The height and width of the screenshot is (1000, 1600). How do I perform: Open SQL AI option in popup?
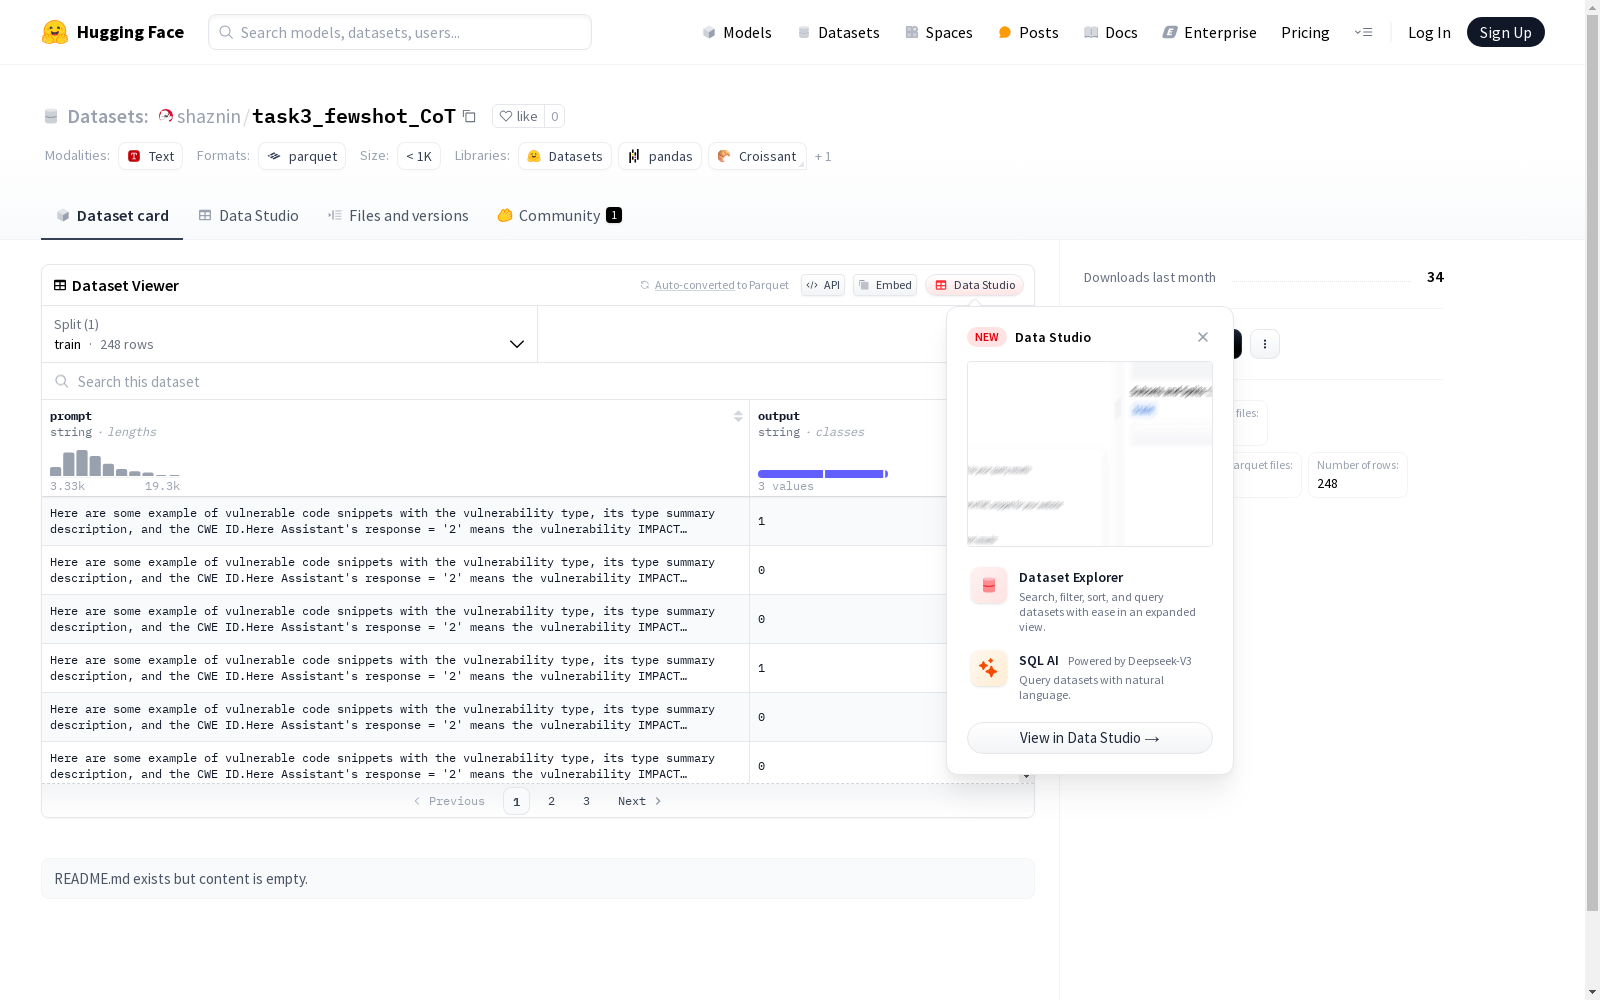pyautogui.click(x=1090, y=677)
